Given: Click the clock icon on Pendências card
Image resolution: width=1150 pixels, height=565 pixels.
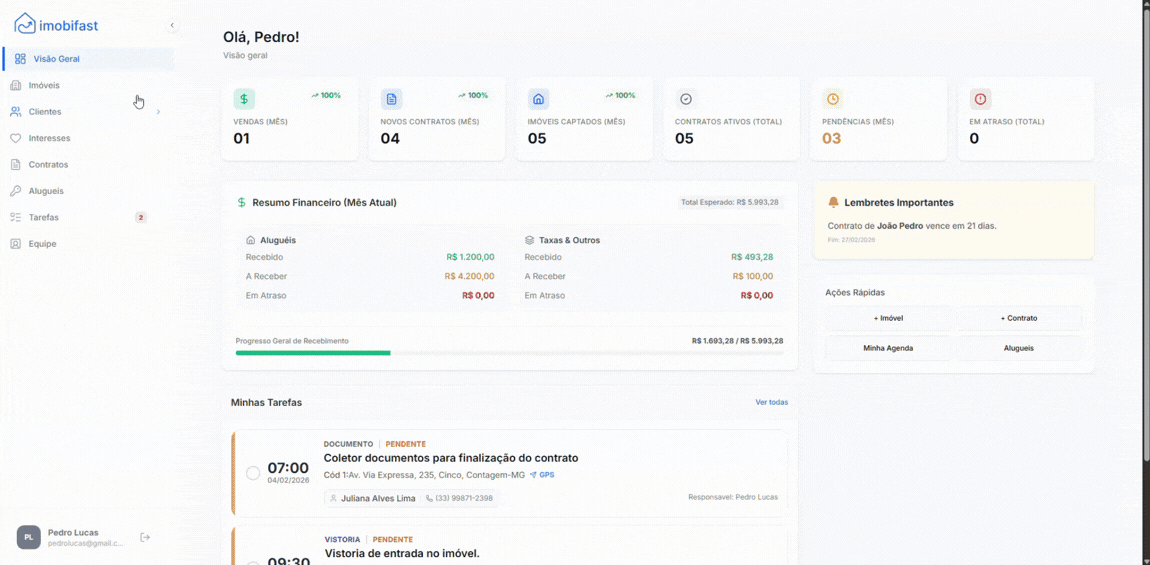Looking at the screenshot, I should click(x=832, y=99).
